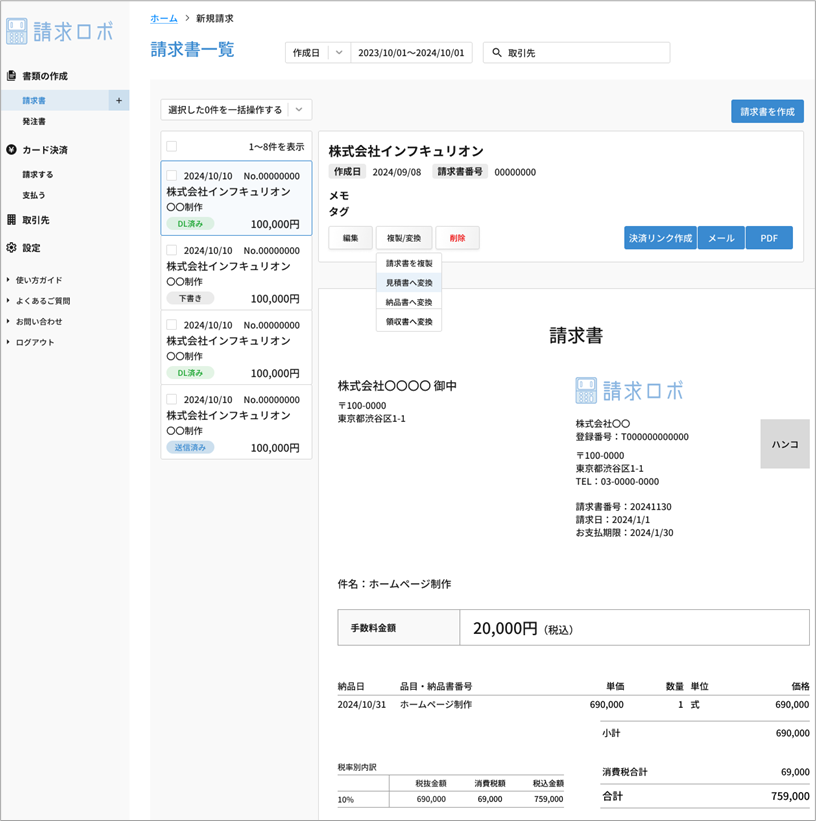Expand ログアウト in sidebar
Image resolution: width=816 pixels, height=821 pixels.
click(30, 342)
